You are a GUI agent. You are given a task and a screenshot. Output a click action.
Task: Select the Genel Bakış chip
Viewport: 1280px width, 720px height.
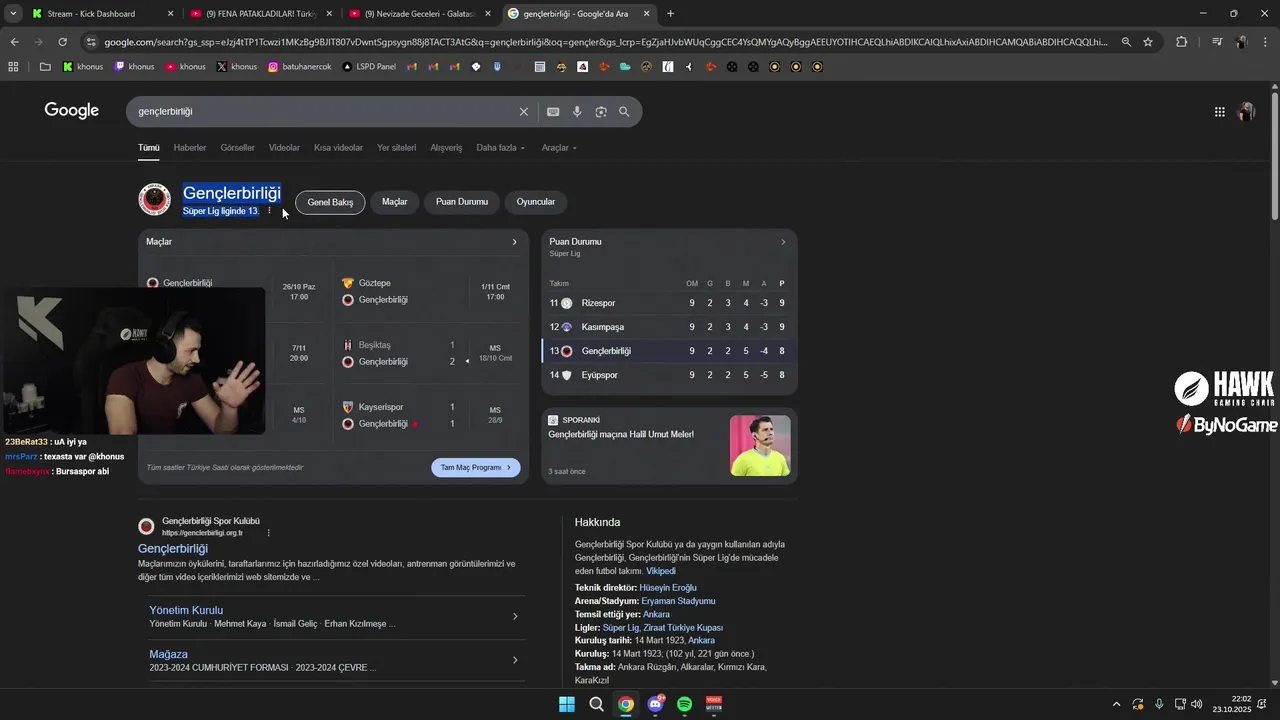(x=330, y=202)
